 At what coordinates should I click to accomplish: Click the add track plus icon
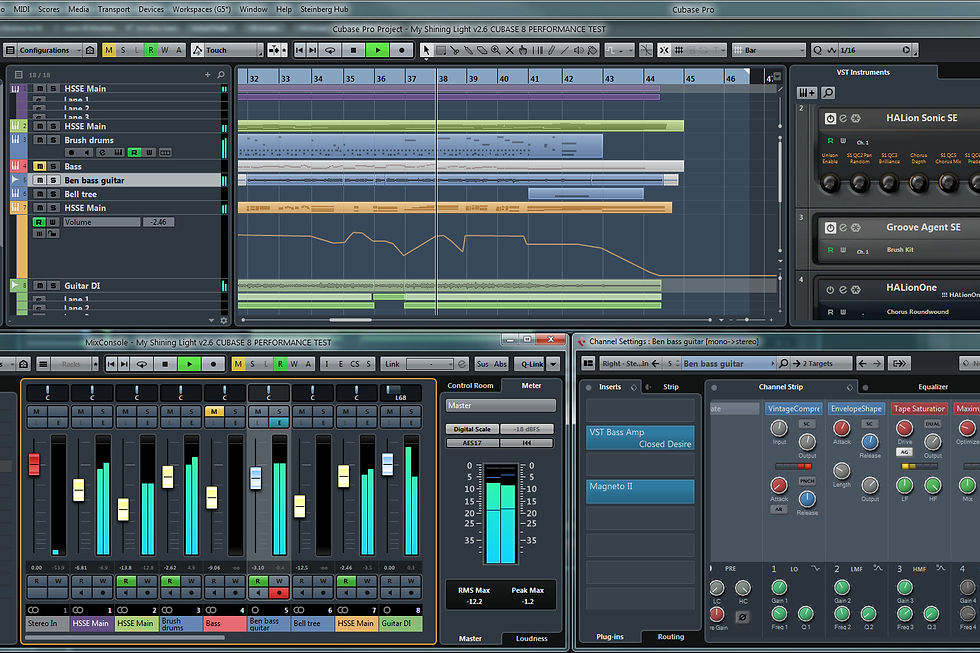click(x=208, y=75)
